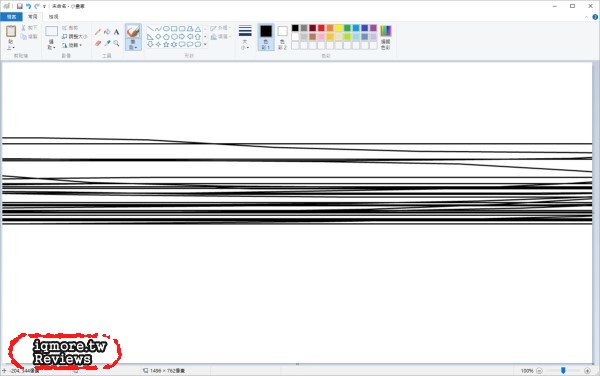Select the Magnifier tool

[x=116, y=43]
